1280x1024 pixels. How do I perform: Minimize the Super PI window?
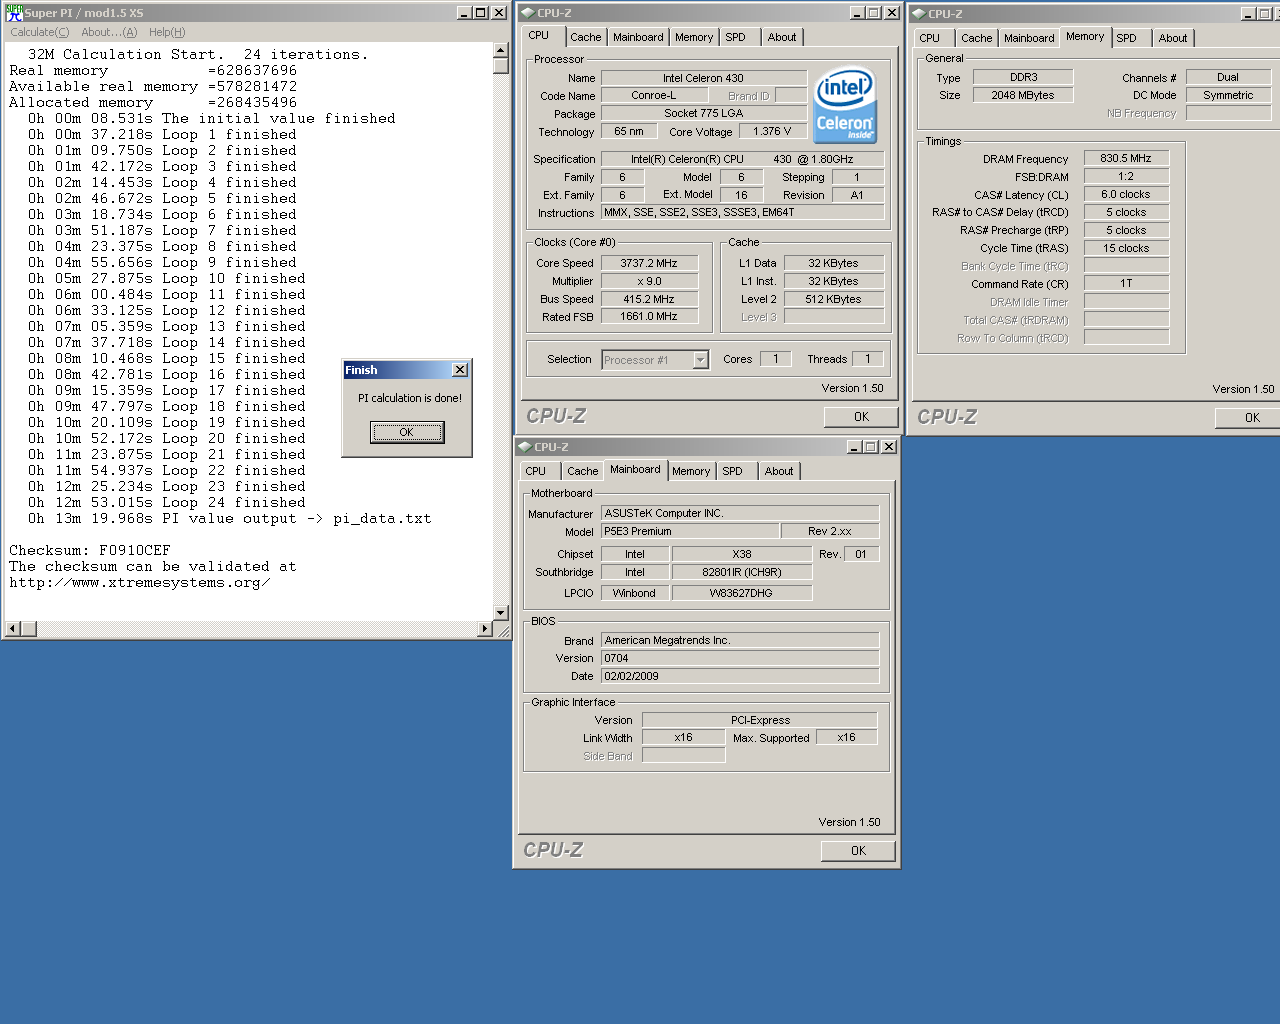click(464, 13)
